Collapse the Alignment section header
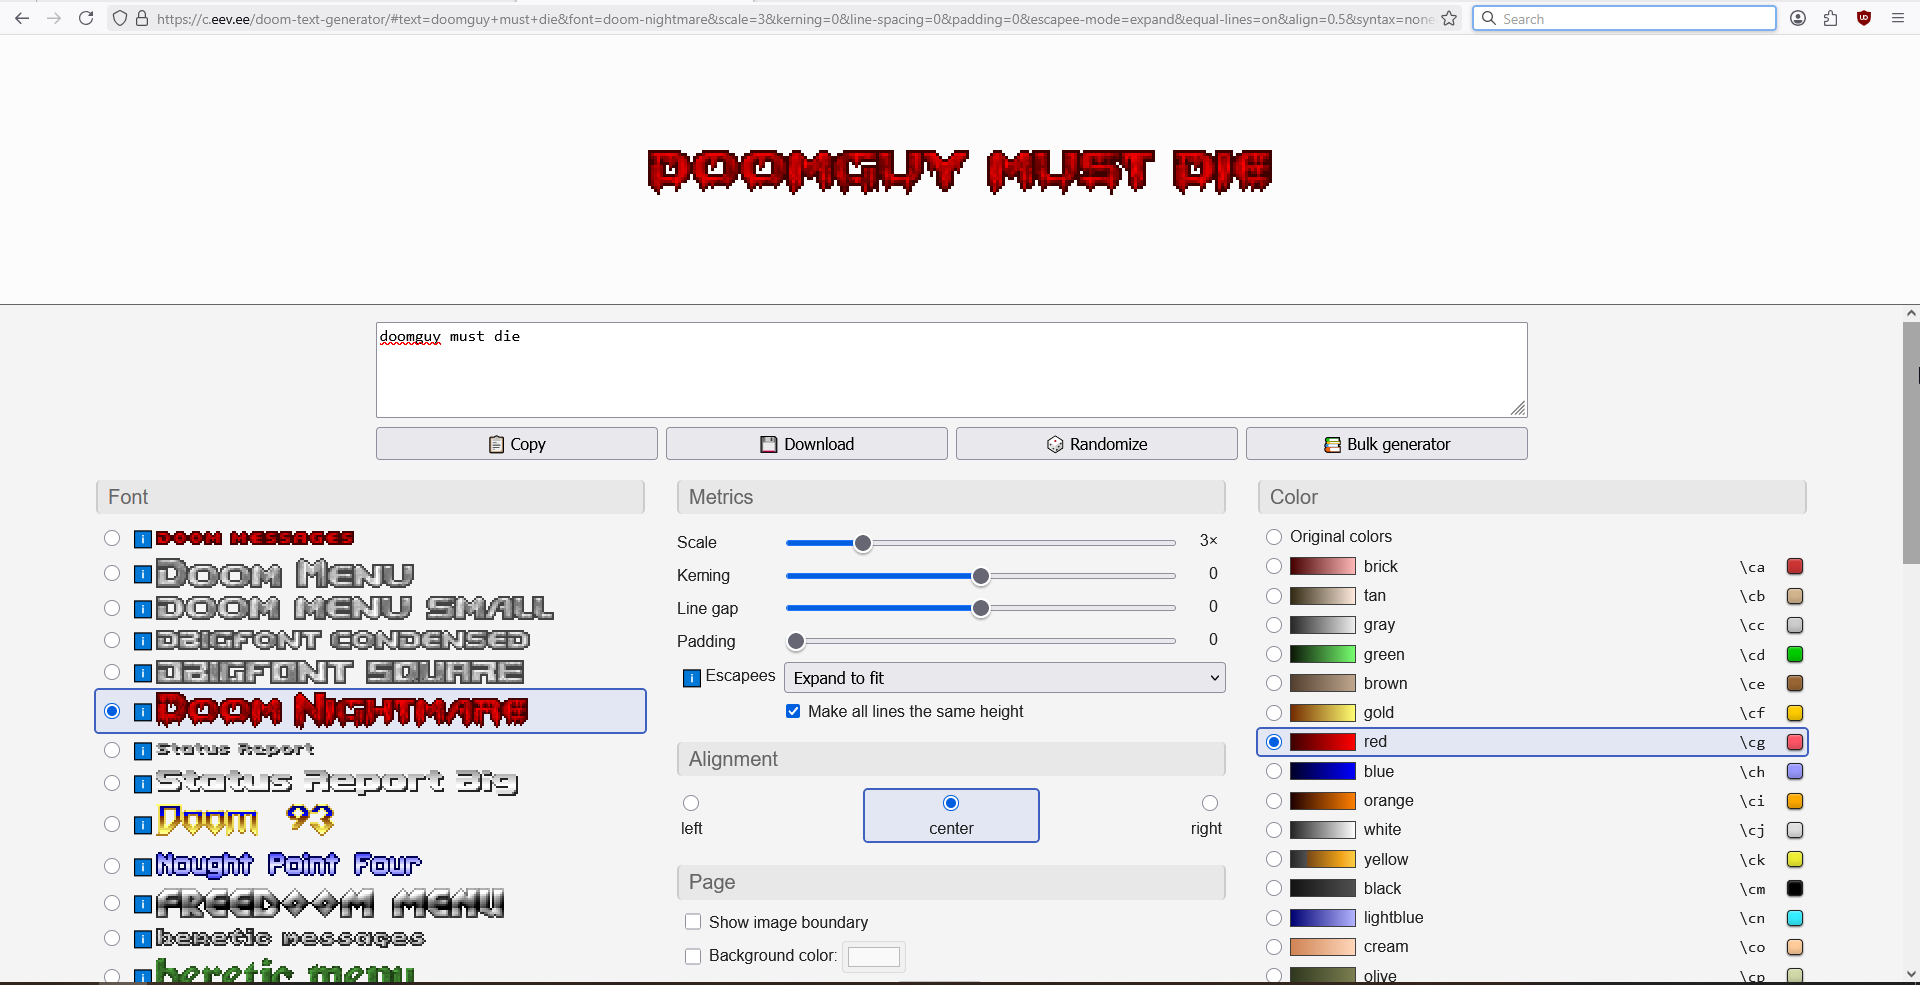 [951, 759]
